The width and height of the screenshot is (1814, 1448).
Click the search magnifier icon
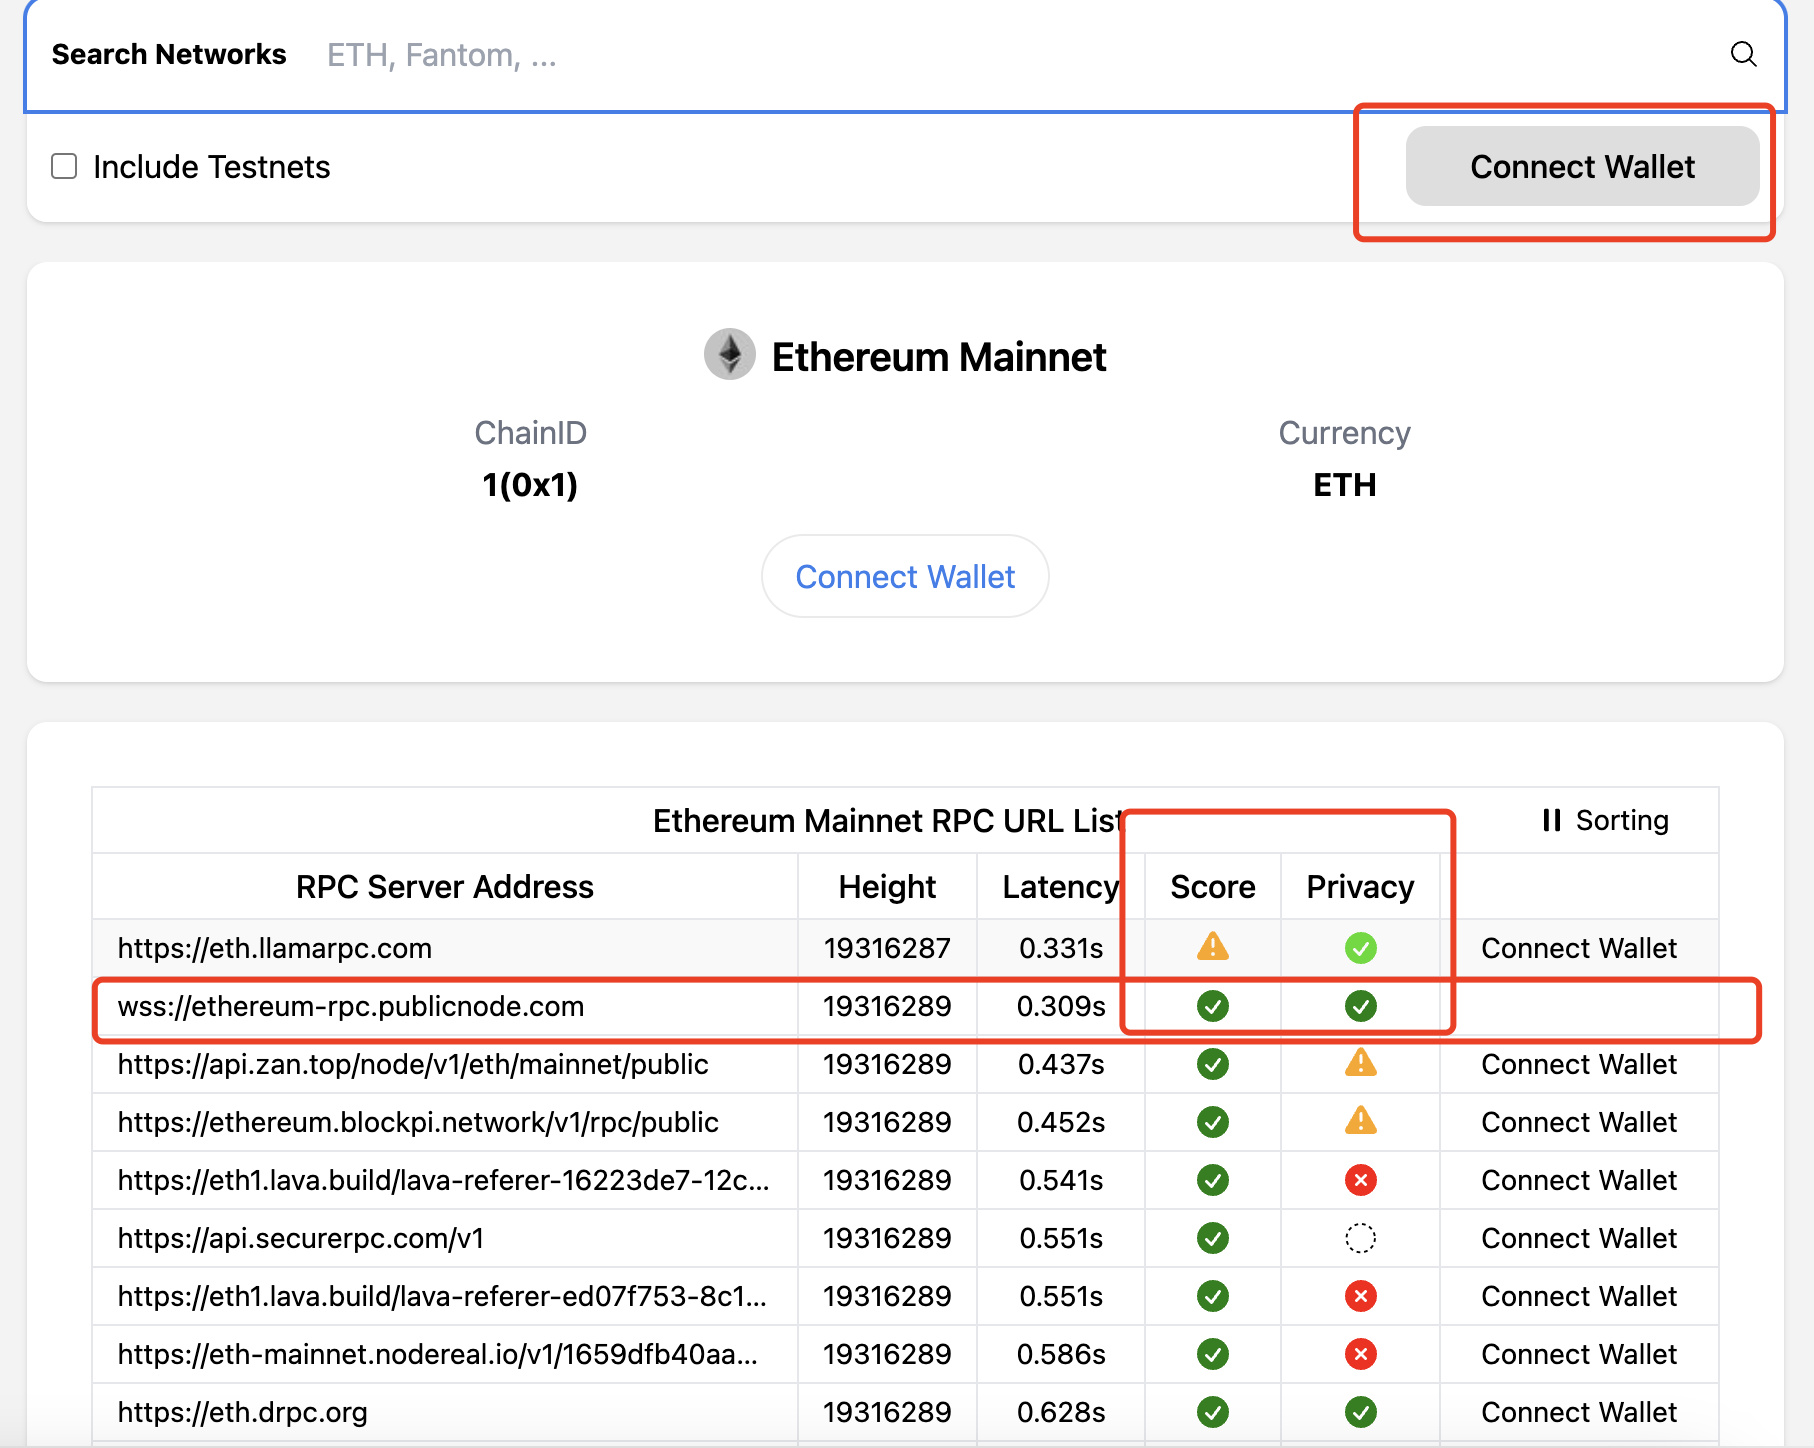pos(1743,54)
